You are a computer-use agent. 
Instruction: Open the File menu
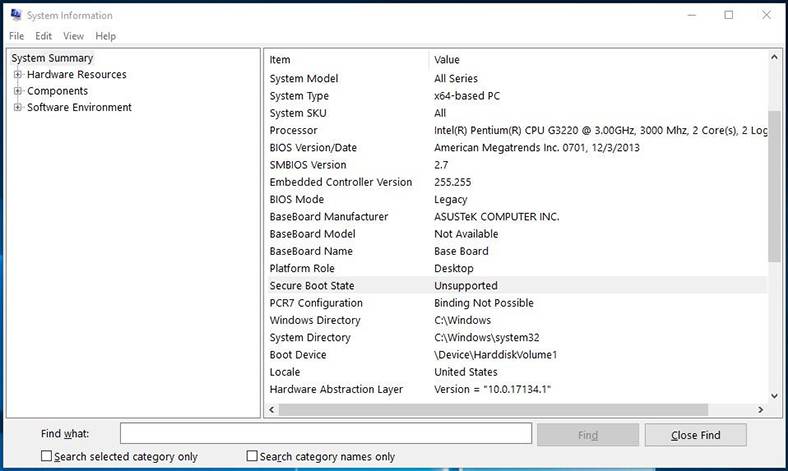tap(17, 36)
